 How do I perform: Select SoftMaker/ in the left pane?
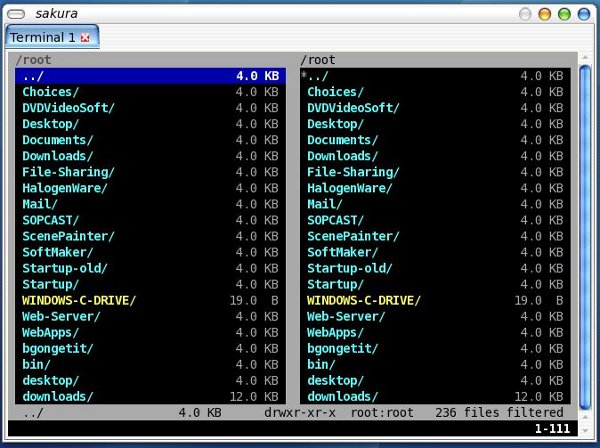[x=150, y=253]
